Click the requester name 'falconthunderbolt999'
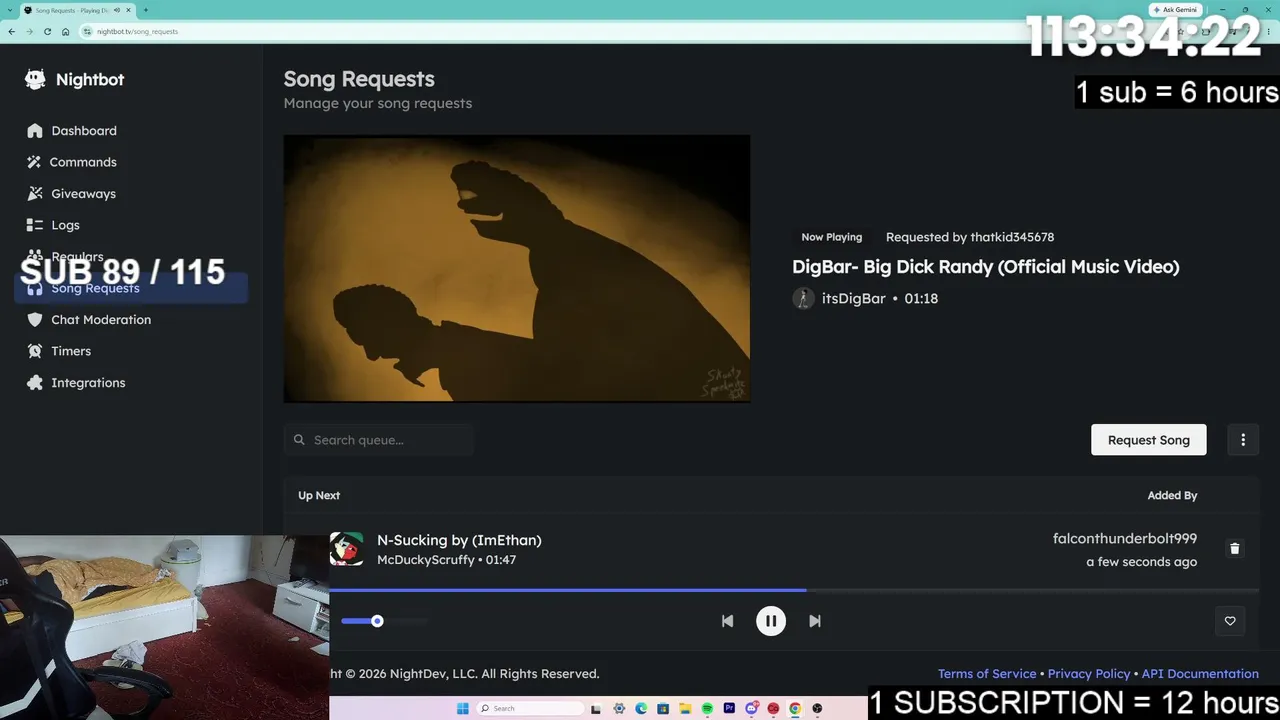1280x720 pixels. coord(1125,539)
